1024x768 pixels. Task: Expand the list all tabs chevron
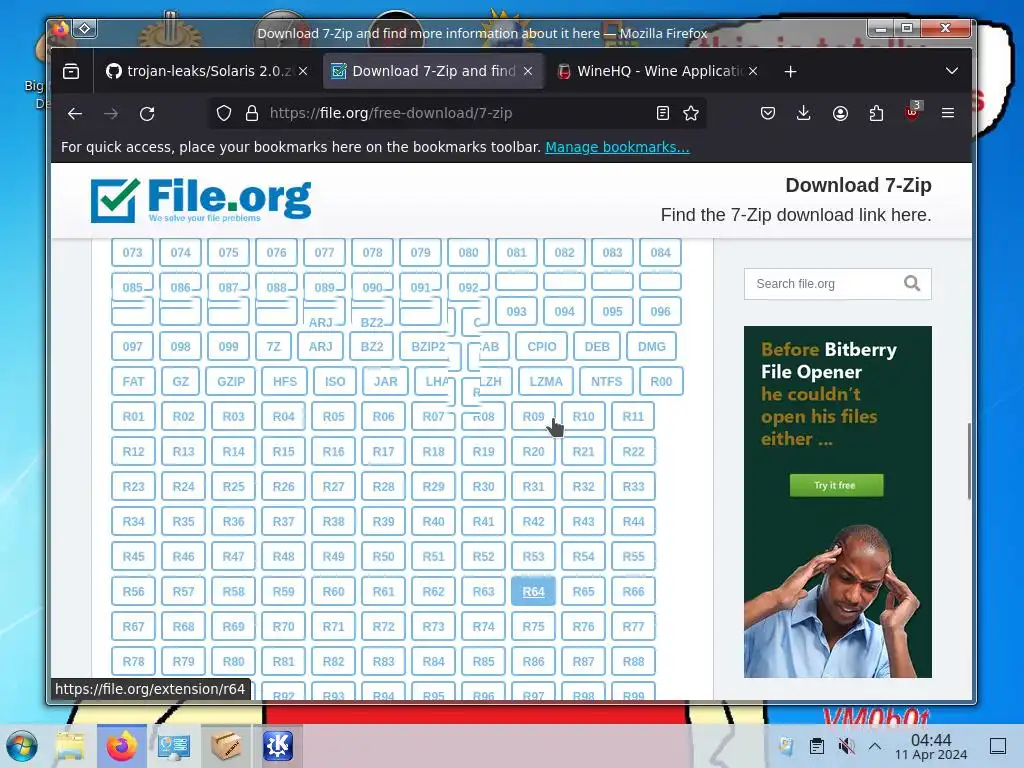pyautogui.click(x=952, y=71)
